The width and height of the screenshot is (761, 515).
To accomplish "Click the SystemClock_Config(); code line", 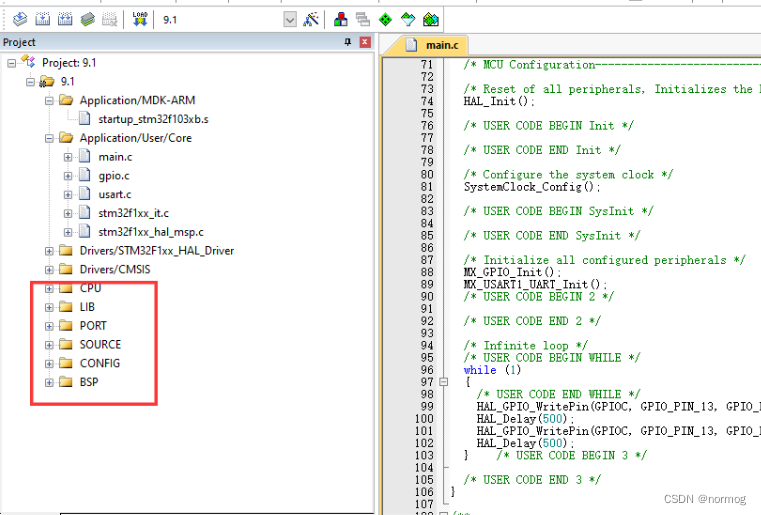I will 532,187.
